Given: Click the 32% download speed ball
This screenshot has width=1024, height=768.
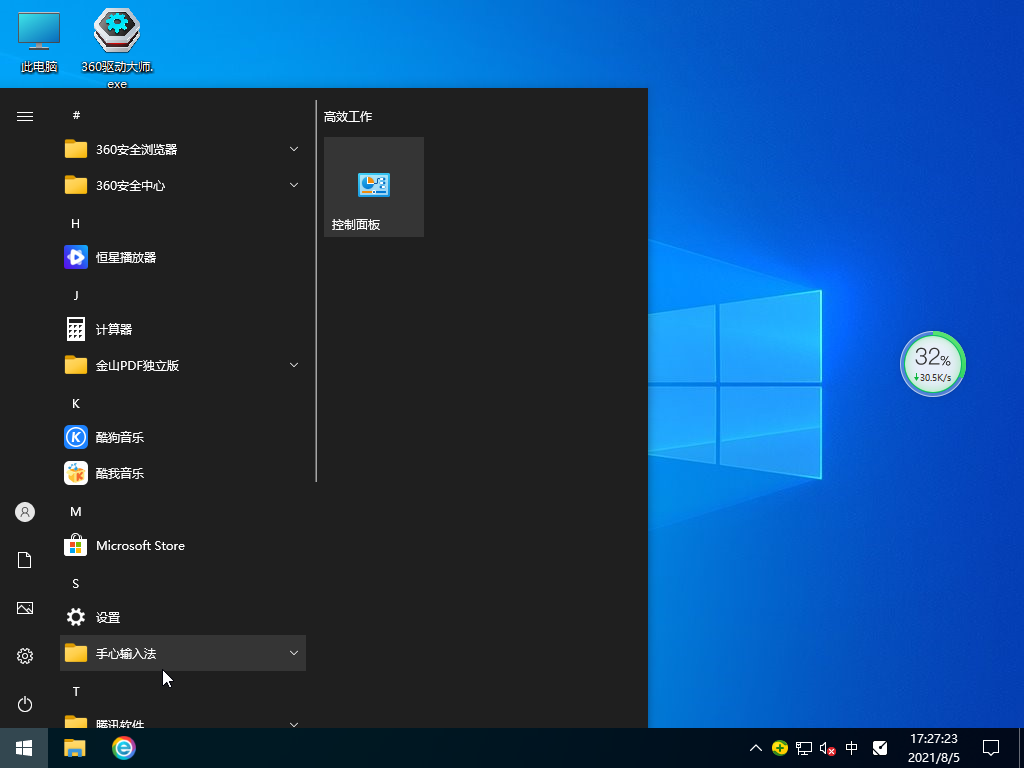Looking at the screenshot, I should (932, 363).
